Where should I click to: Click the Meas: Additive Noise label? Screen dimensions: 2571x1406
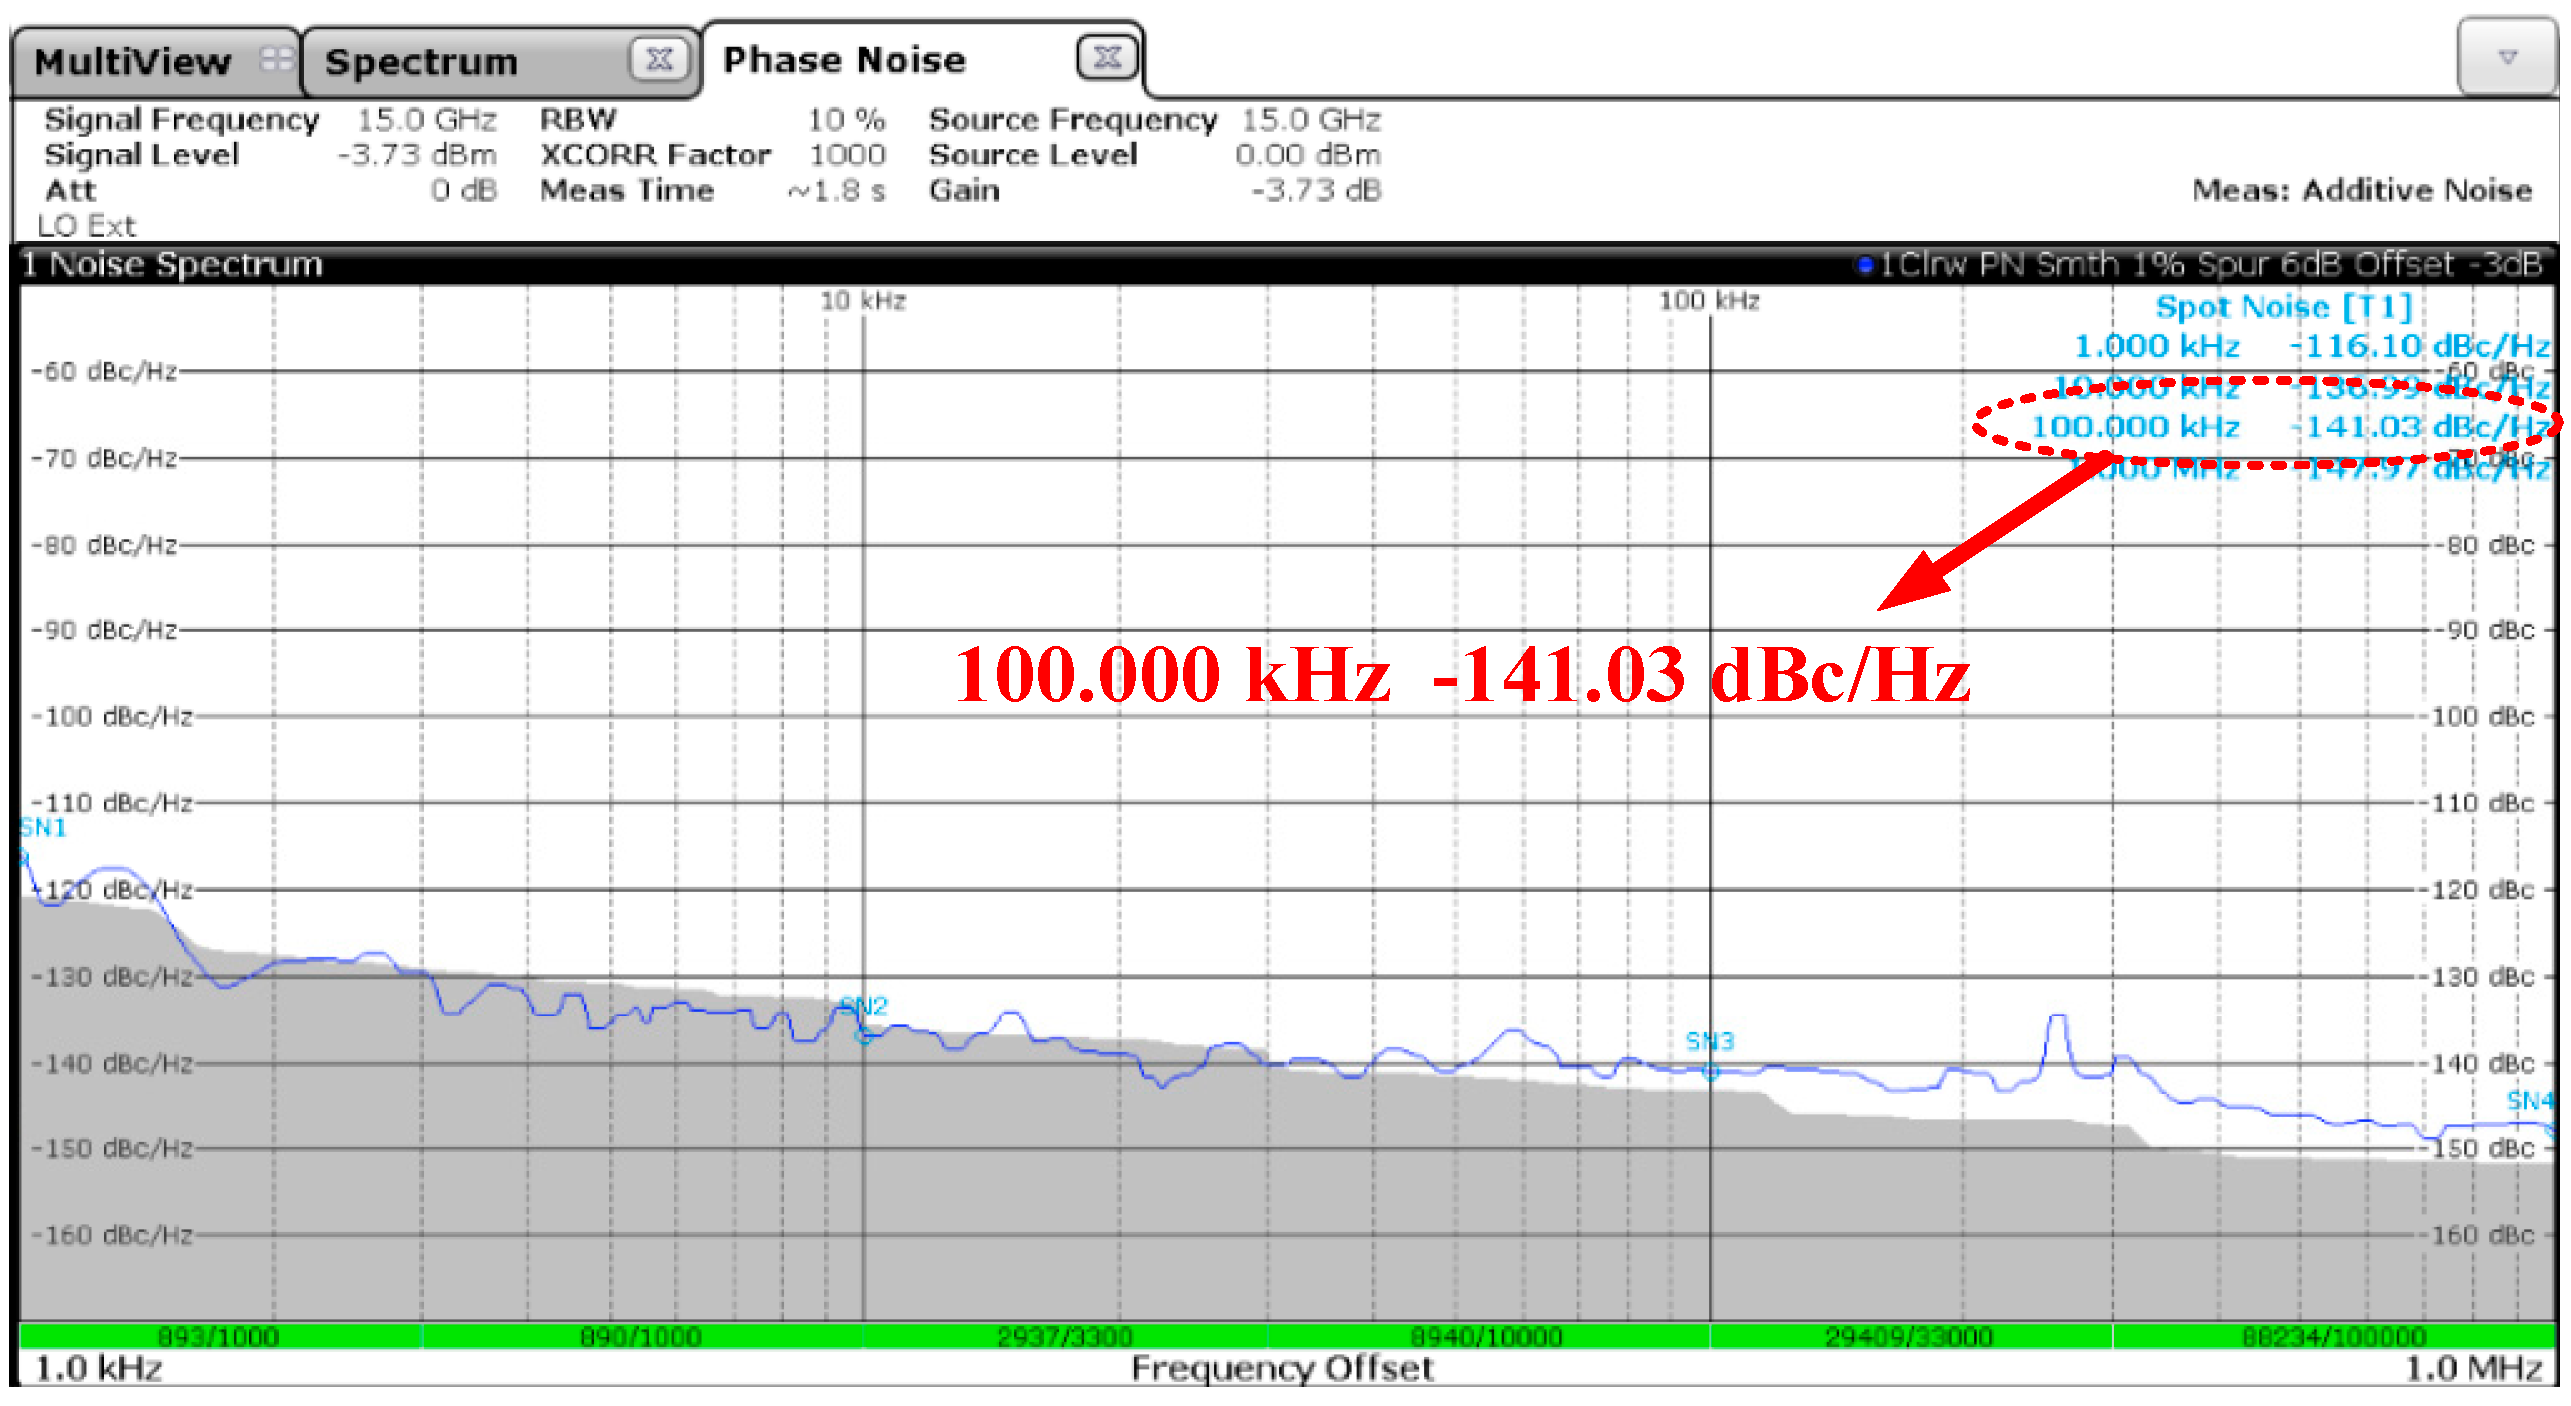click(x=2362, y=190)
